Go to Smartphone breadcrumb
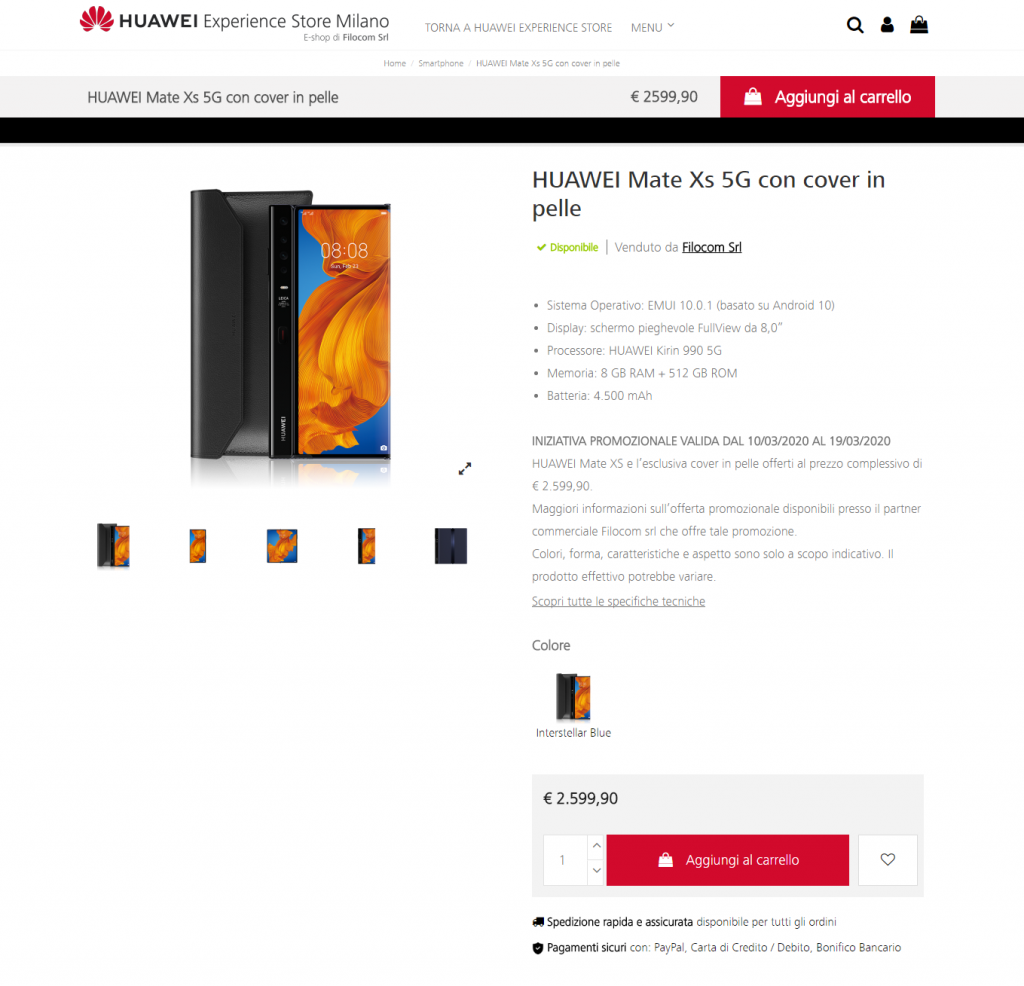The width and height of the screenshot is (1024, 986). 441,63
